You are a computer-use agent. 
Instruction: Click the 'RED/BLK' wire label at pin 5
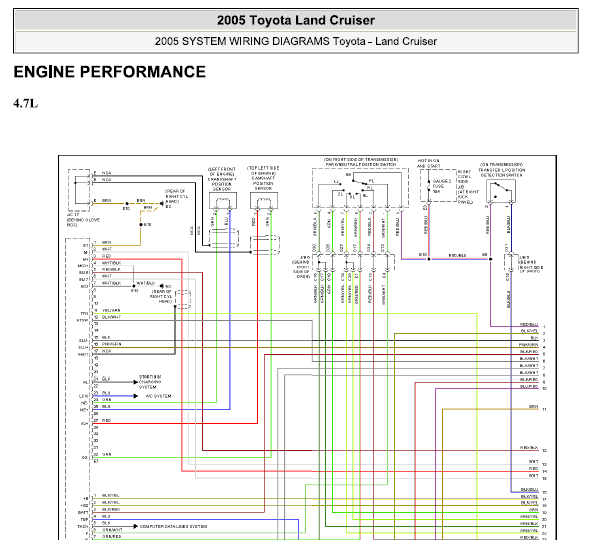[x=111, y=270]
